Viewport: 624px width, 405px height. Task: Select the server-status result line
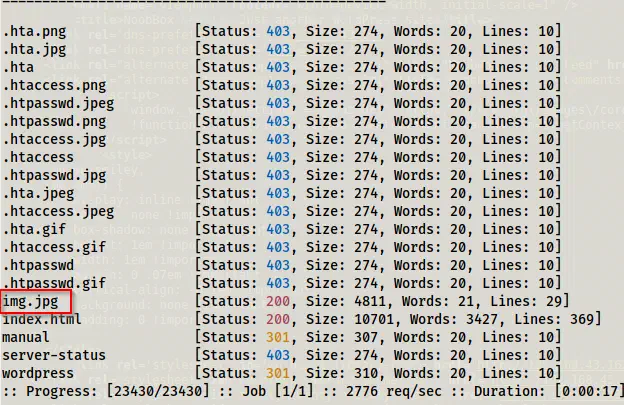[281, 355]
